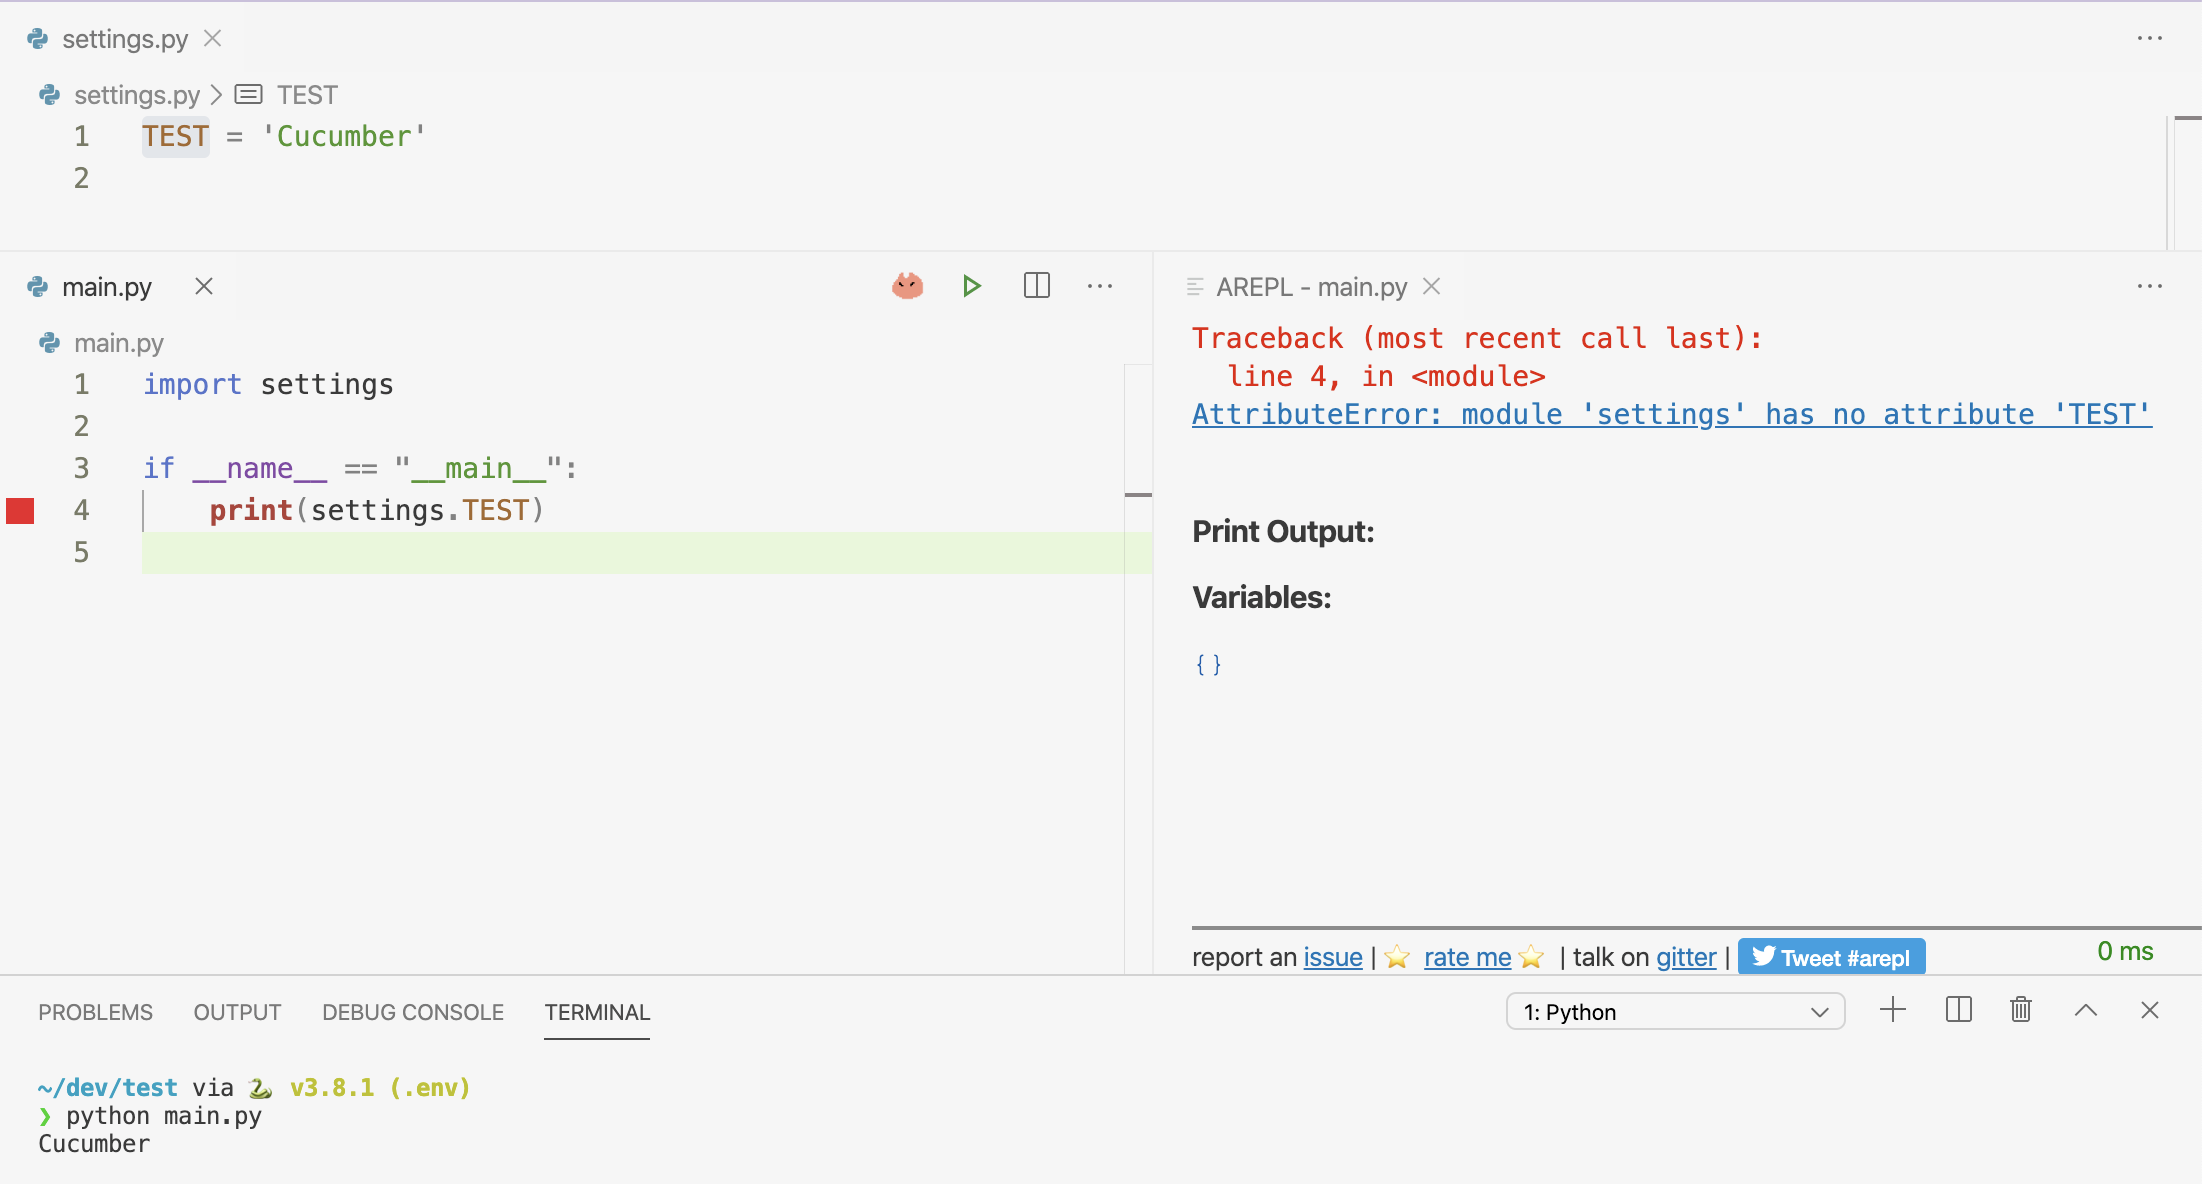Split the main.py editor using the split icon
The image size is (2202, 1184).
(1036, 286)
